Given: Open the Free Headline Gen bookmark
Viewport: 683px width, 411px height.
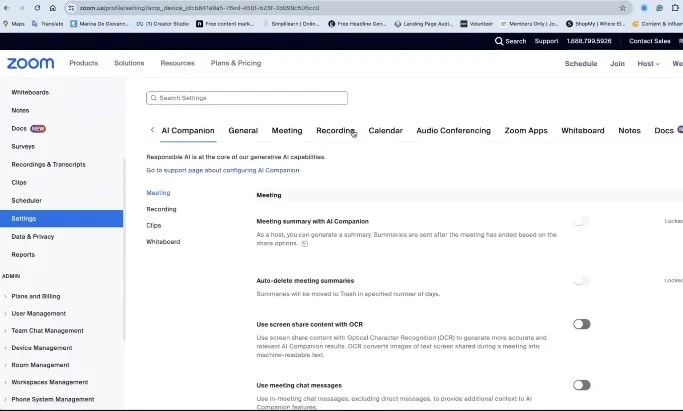Looking at the screenshot, I should click(357, 24).
